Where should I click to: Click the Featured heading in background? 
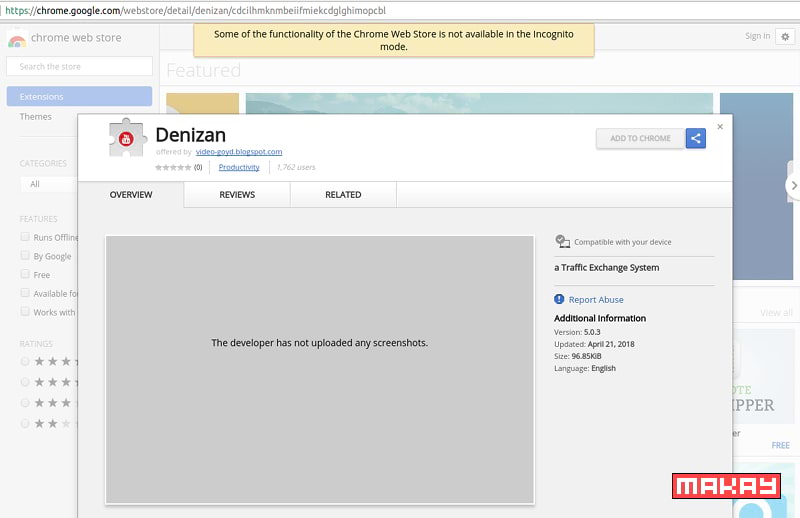[x=204, y=70]
